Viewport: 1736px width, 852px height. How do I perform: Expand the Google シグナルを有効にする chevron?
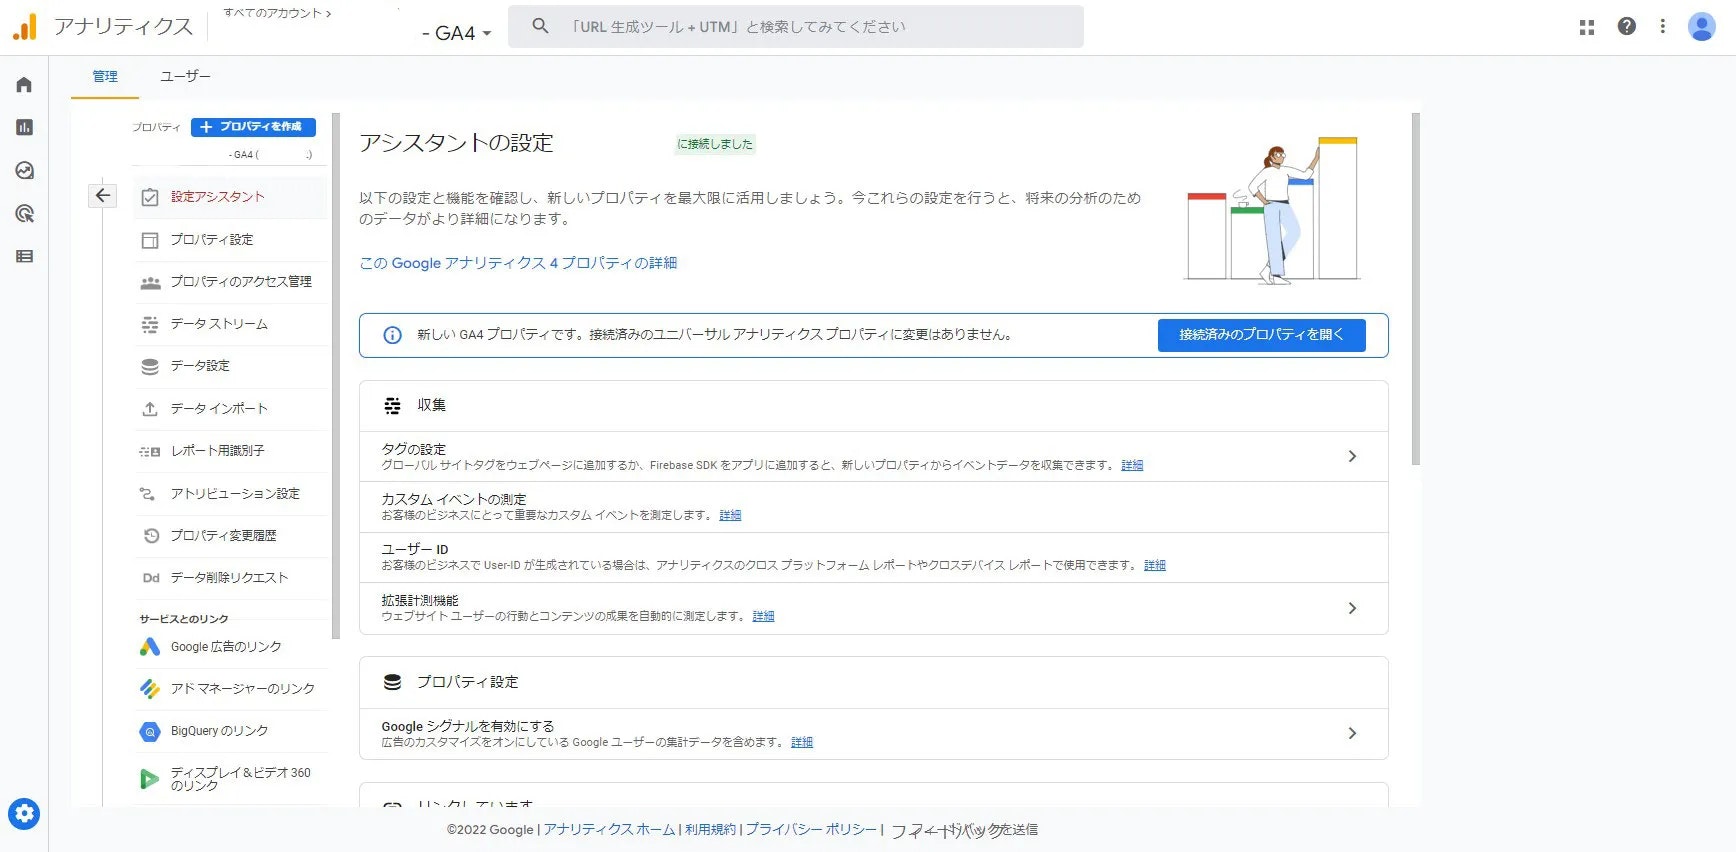coord(1352,733)
